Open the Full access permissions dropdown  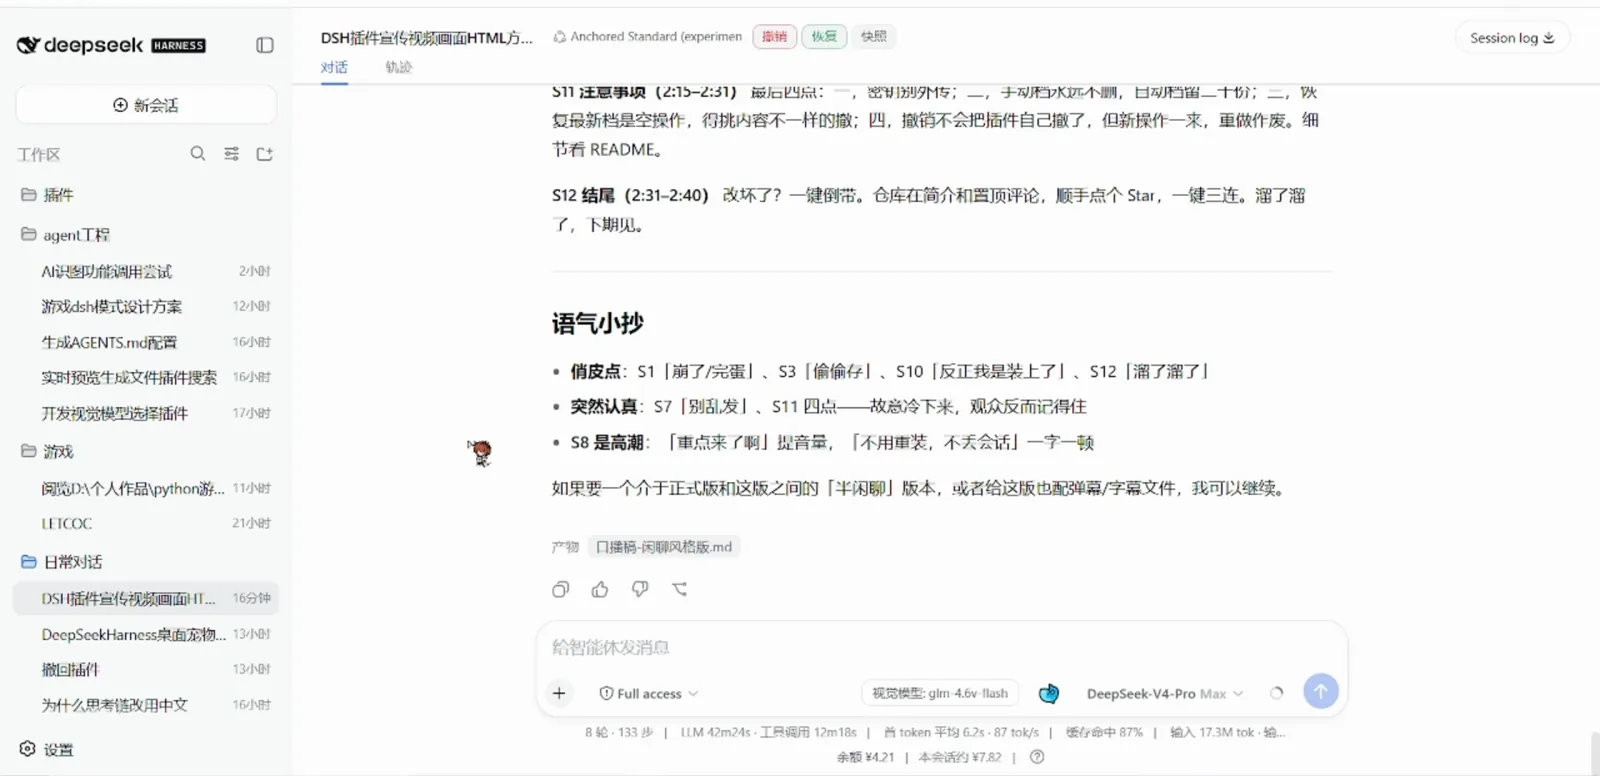648,693
